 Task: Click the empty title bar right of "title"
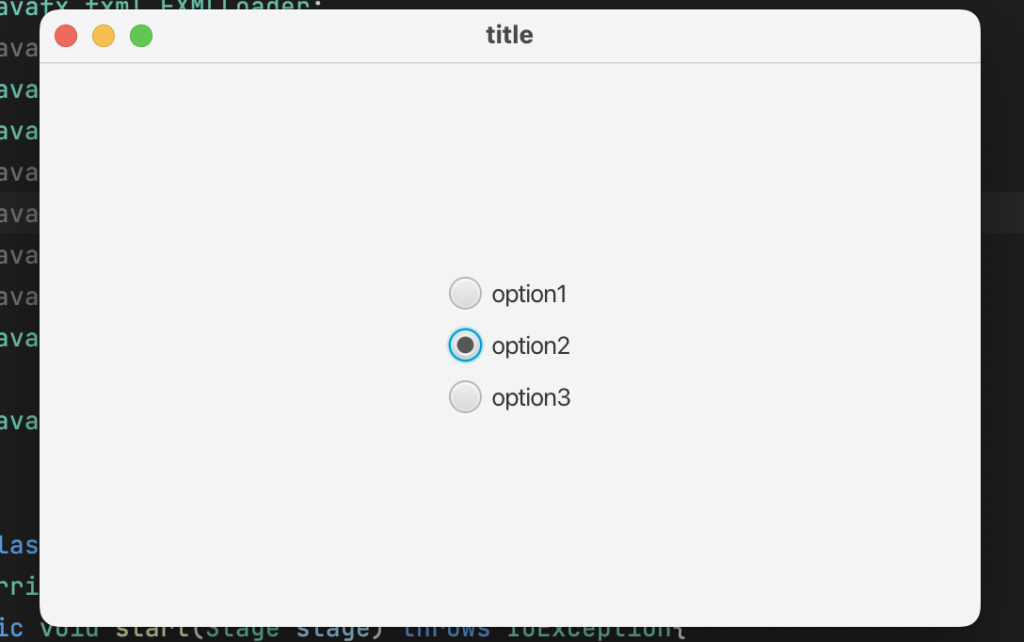750,36
